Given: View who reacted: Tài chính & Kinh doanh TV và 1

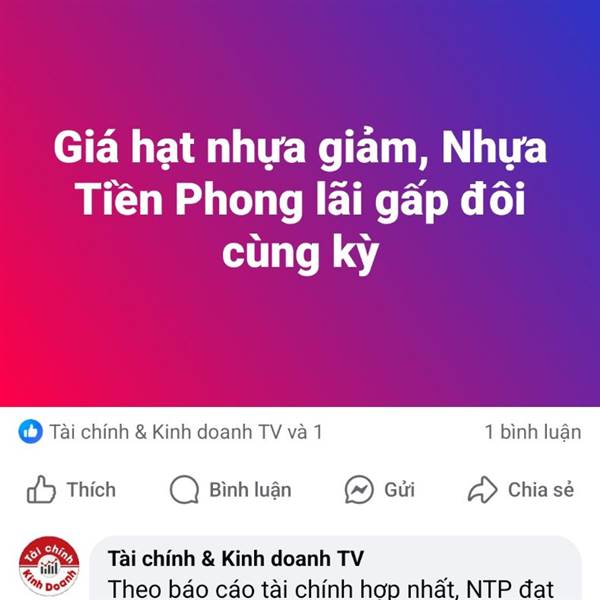Looking at the screenshot, I should tap(186, 432).
